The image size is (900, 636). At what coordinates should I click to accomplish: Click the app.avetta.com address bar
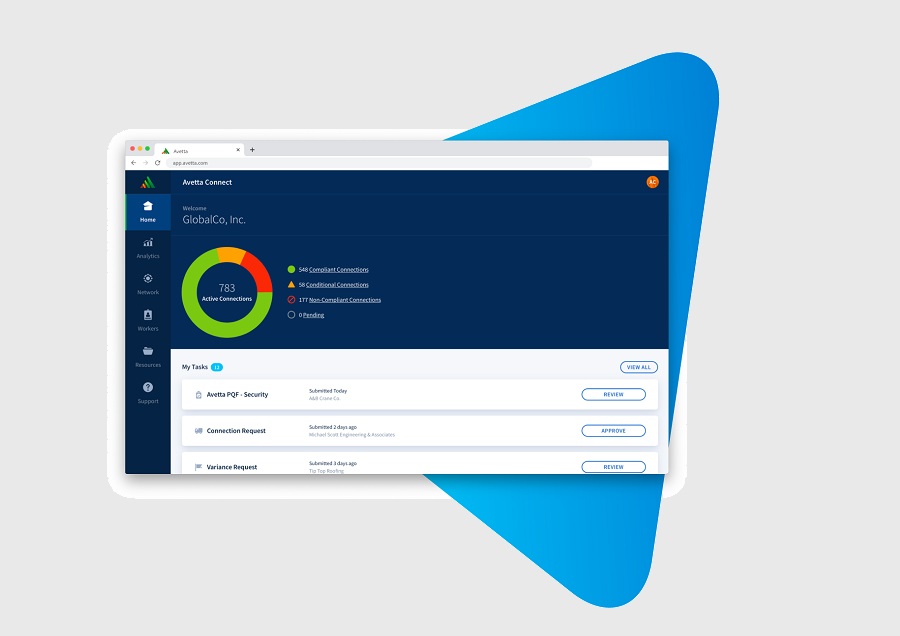(379, 163)
